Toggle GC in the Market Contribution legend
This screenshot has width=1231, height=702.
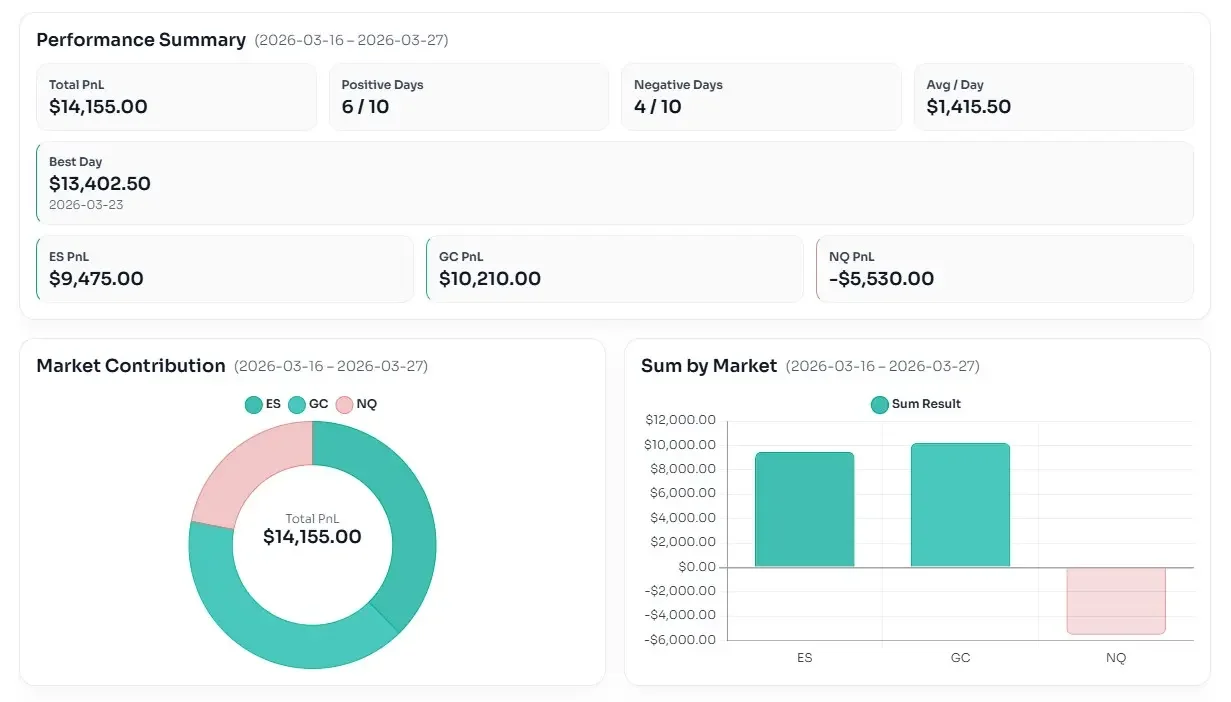tap(309, 404)
